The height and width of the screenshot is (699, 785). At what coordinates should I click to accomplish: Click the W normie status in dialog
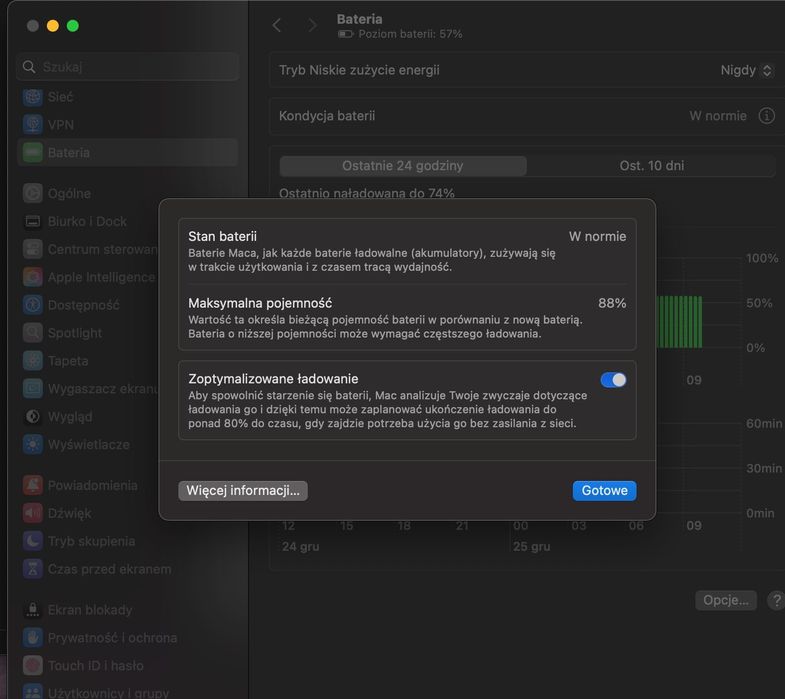(x=597, y=236)
